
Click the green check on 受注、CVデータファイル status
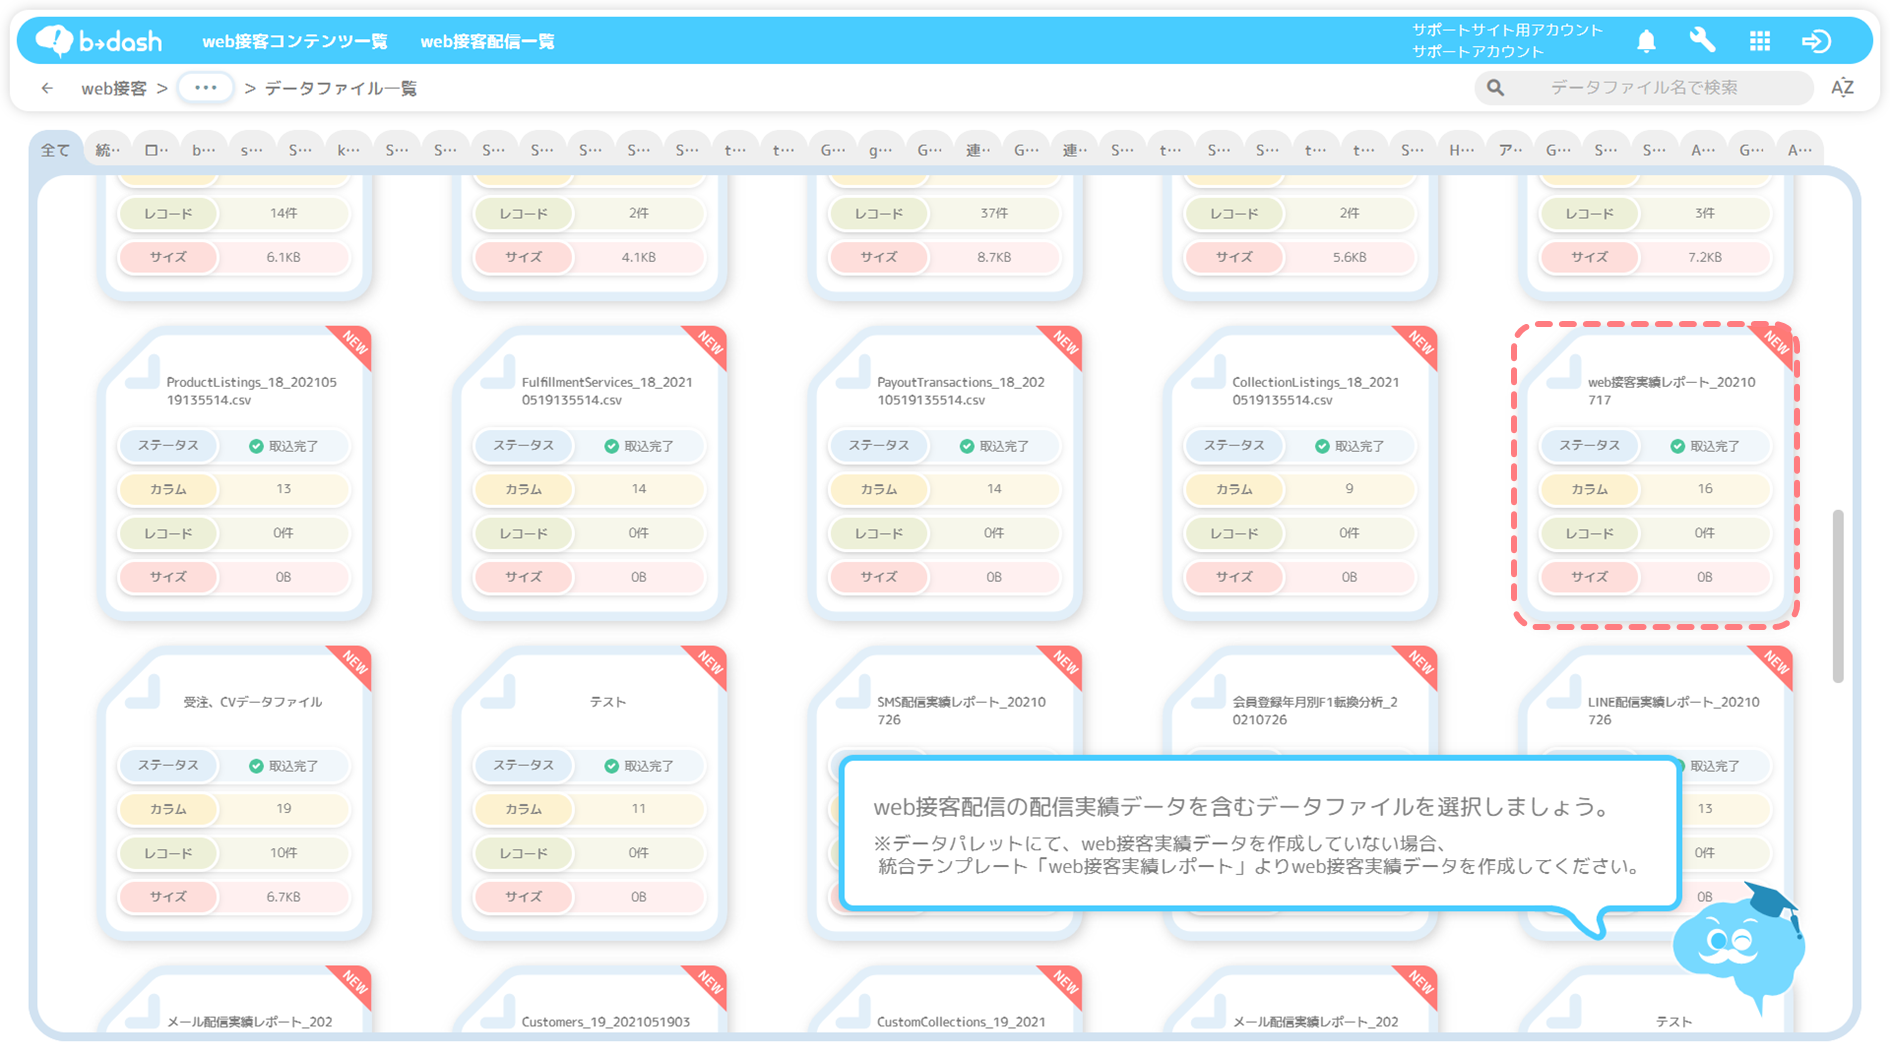click(256, 766)
